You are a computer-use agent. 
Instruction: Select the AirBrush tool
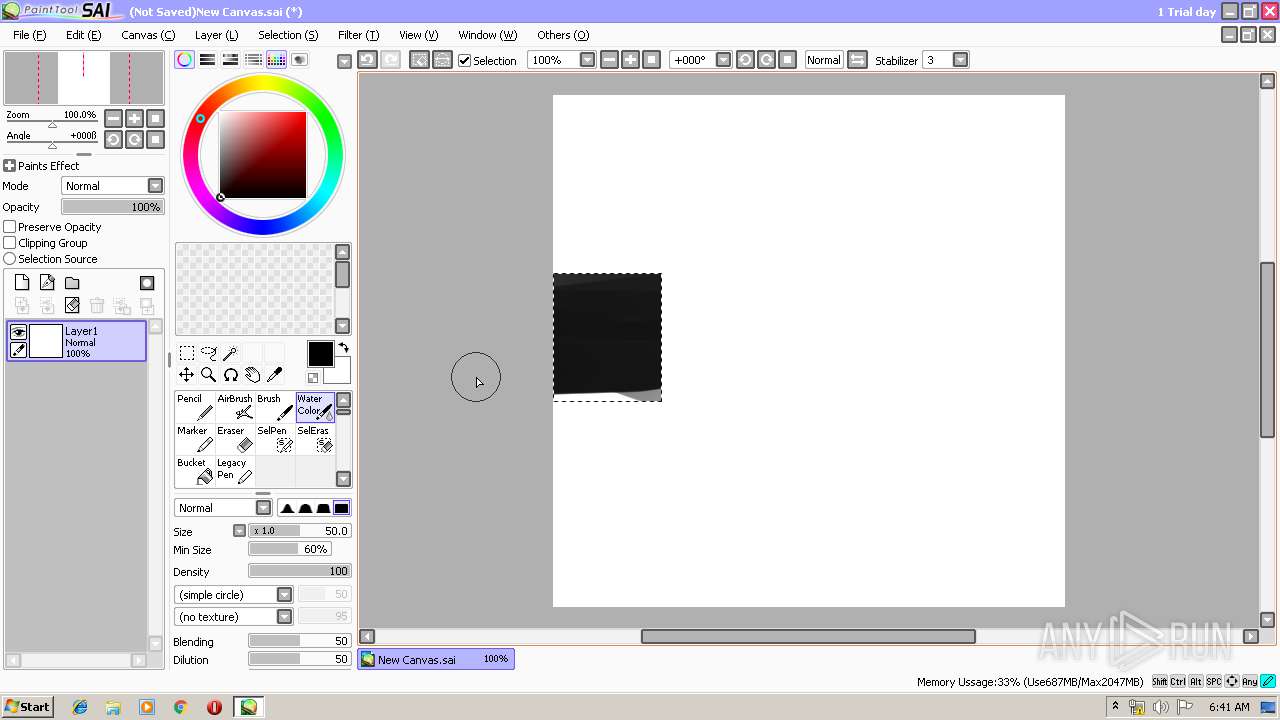(x=235, y=406)
